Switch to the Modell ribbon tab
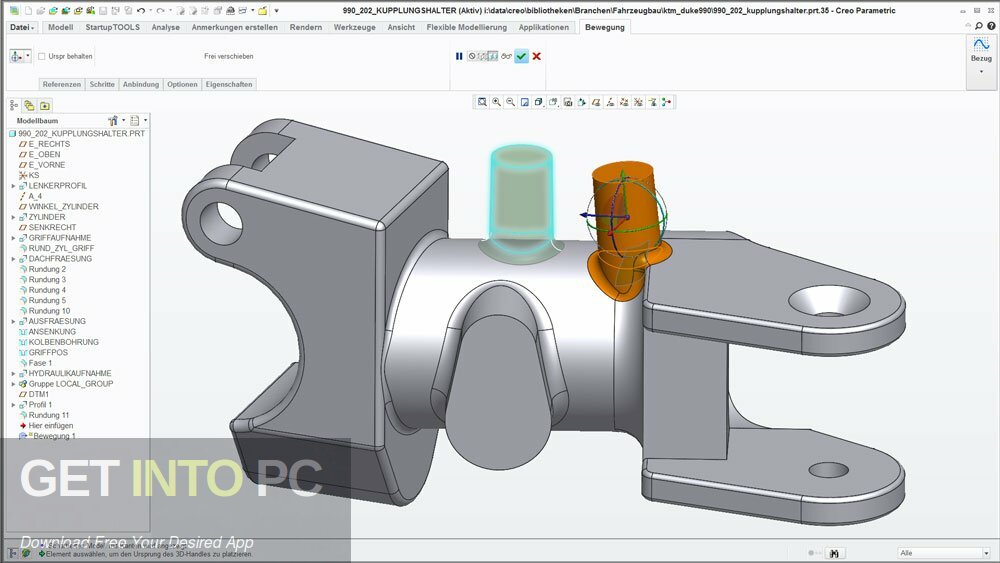 (x=61, y=27)
